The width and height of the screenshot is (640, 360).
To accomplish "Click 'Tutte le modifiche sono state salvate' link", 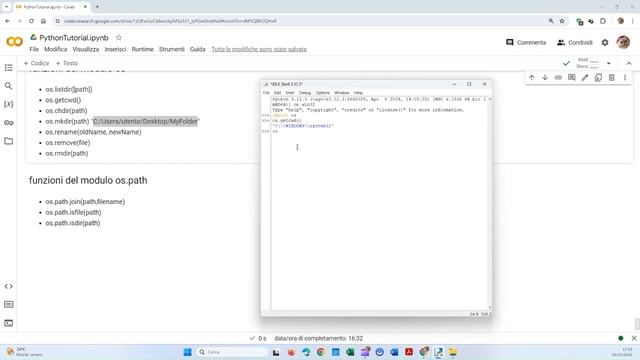I will tap(259, 49).
